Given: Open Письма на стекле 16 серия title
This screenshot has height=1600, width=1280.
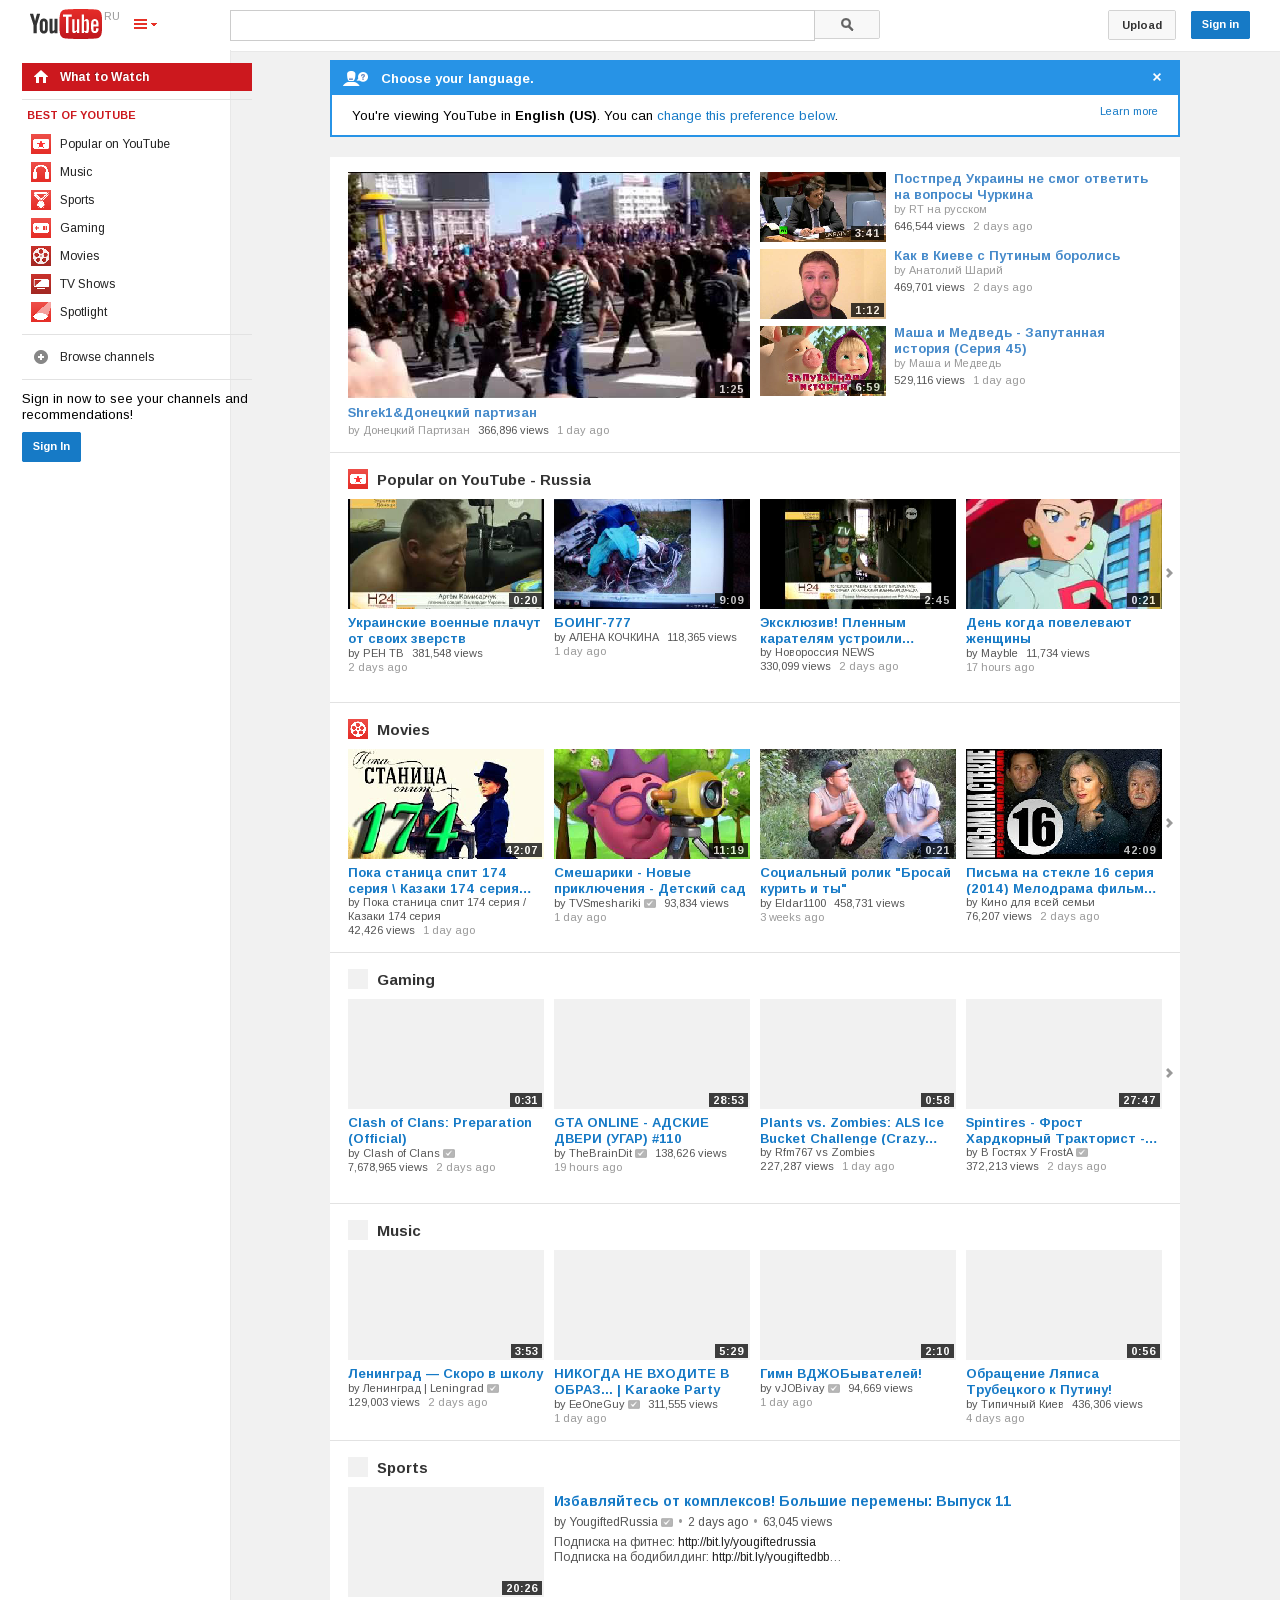Looking at the screenshot, I should pyautogui.click(x=1061, y=881).
